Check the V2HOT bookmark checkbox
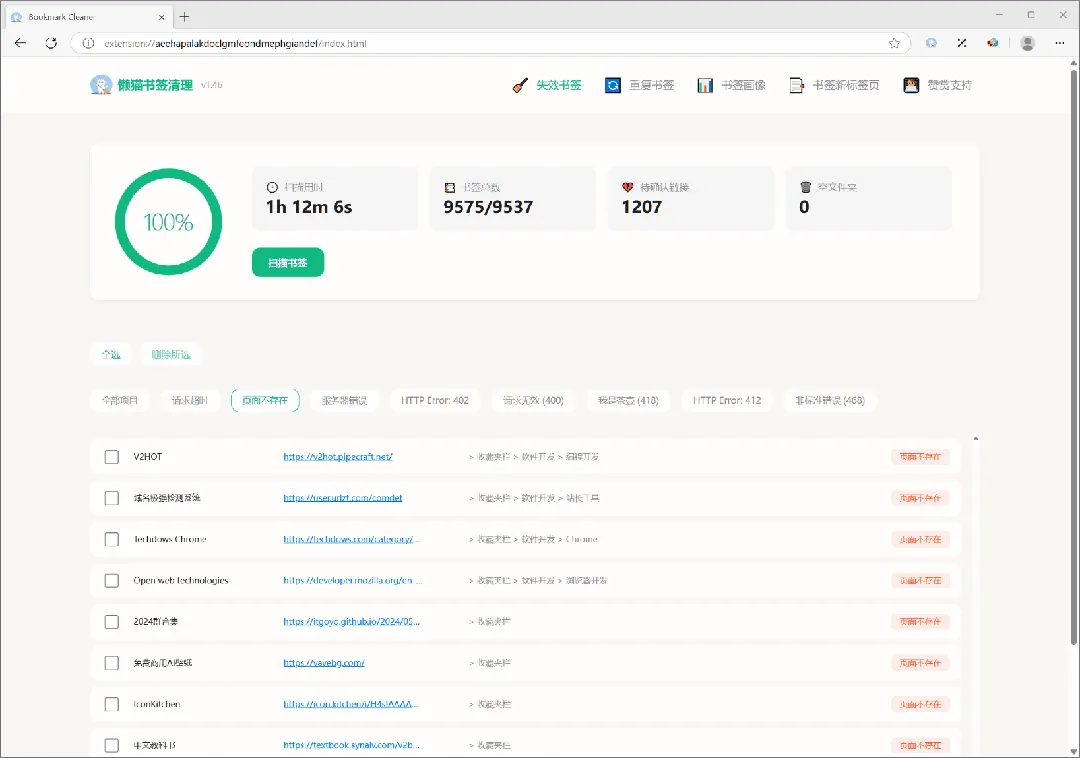 [x=112, y=456]
